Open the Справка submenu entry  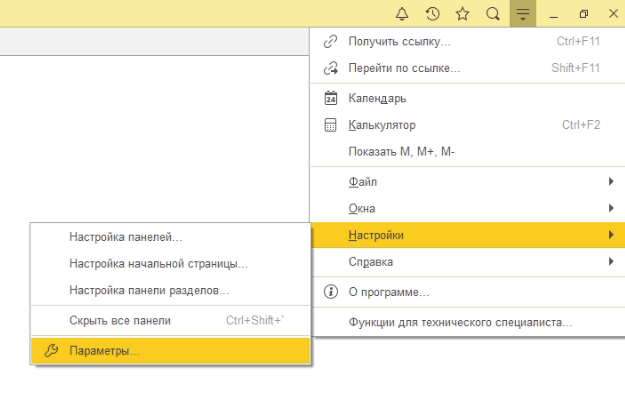[x=468, y=262]
